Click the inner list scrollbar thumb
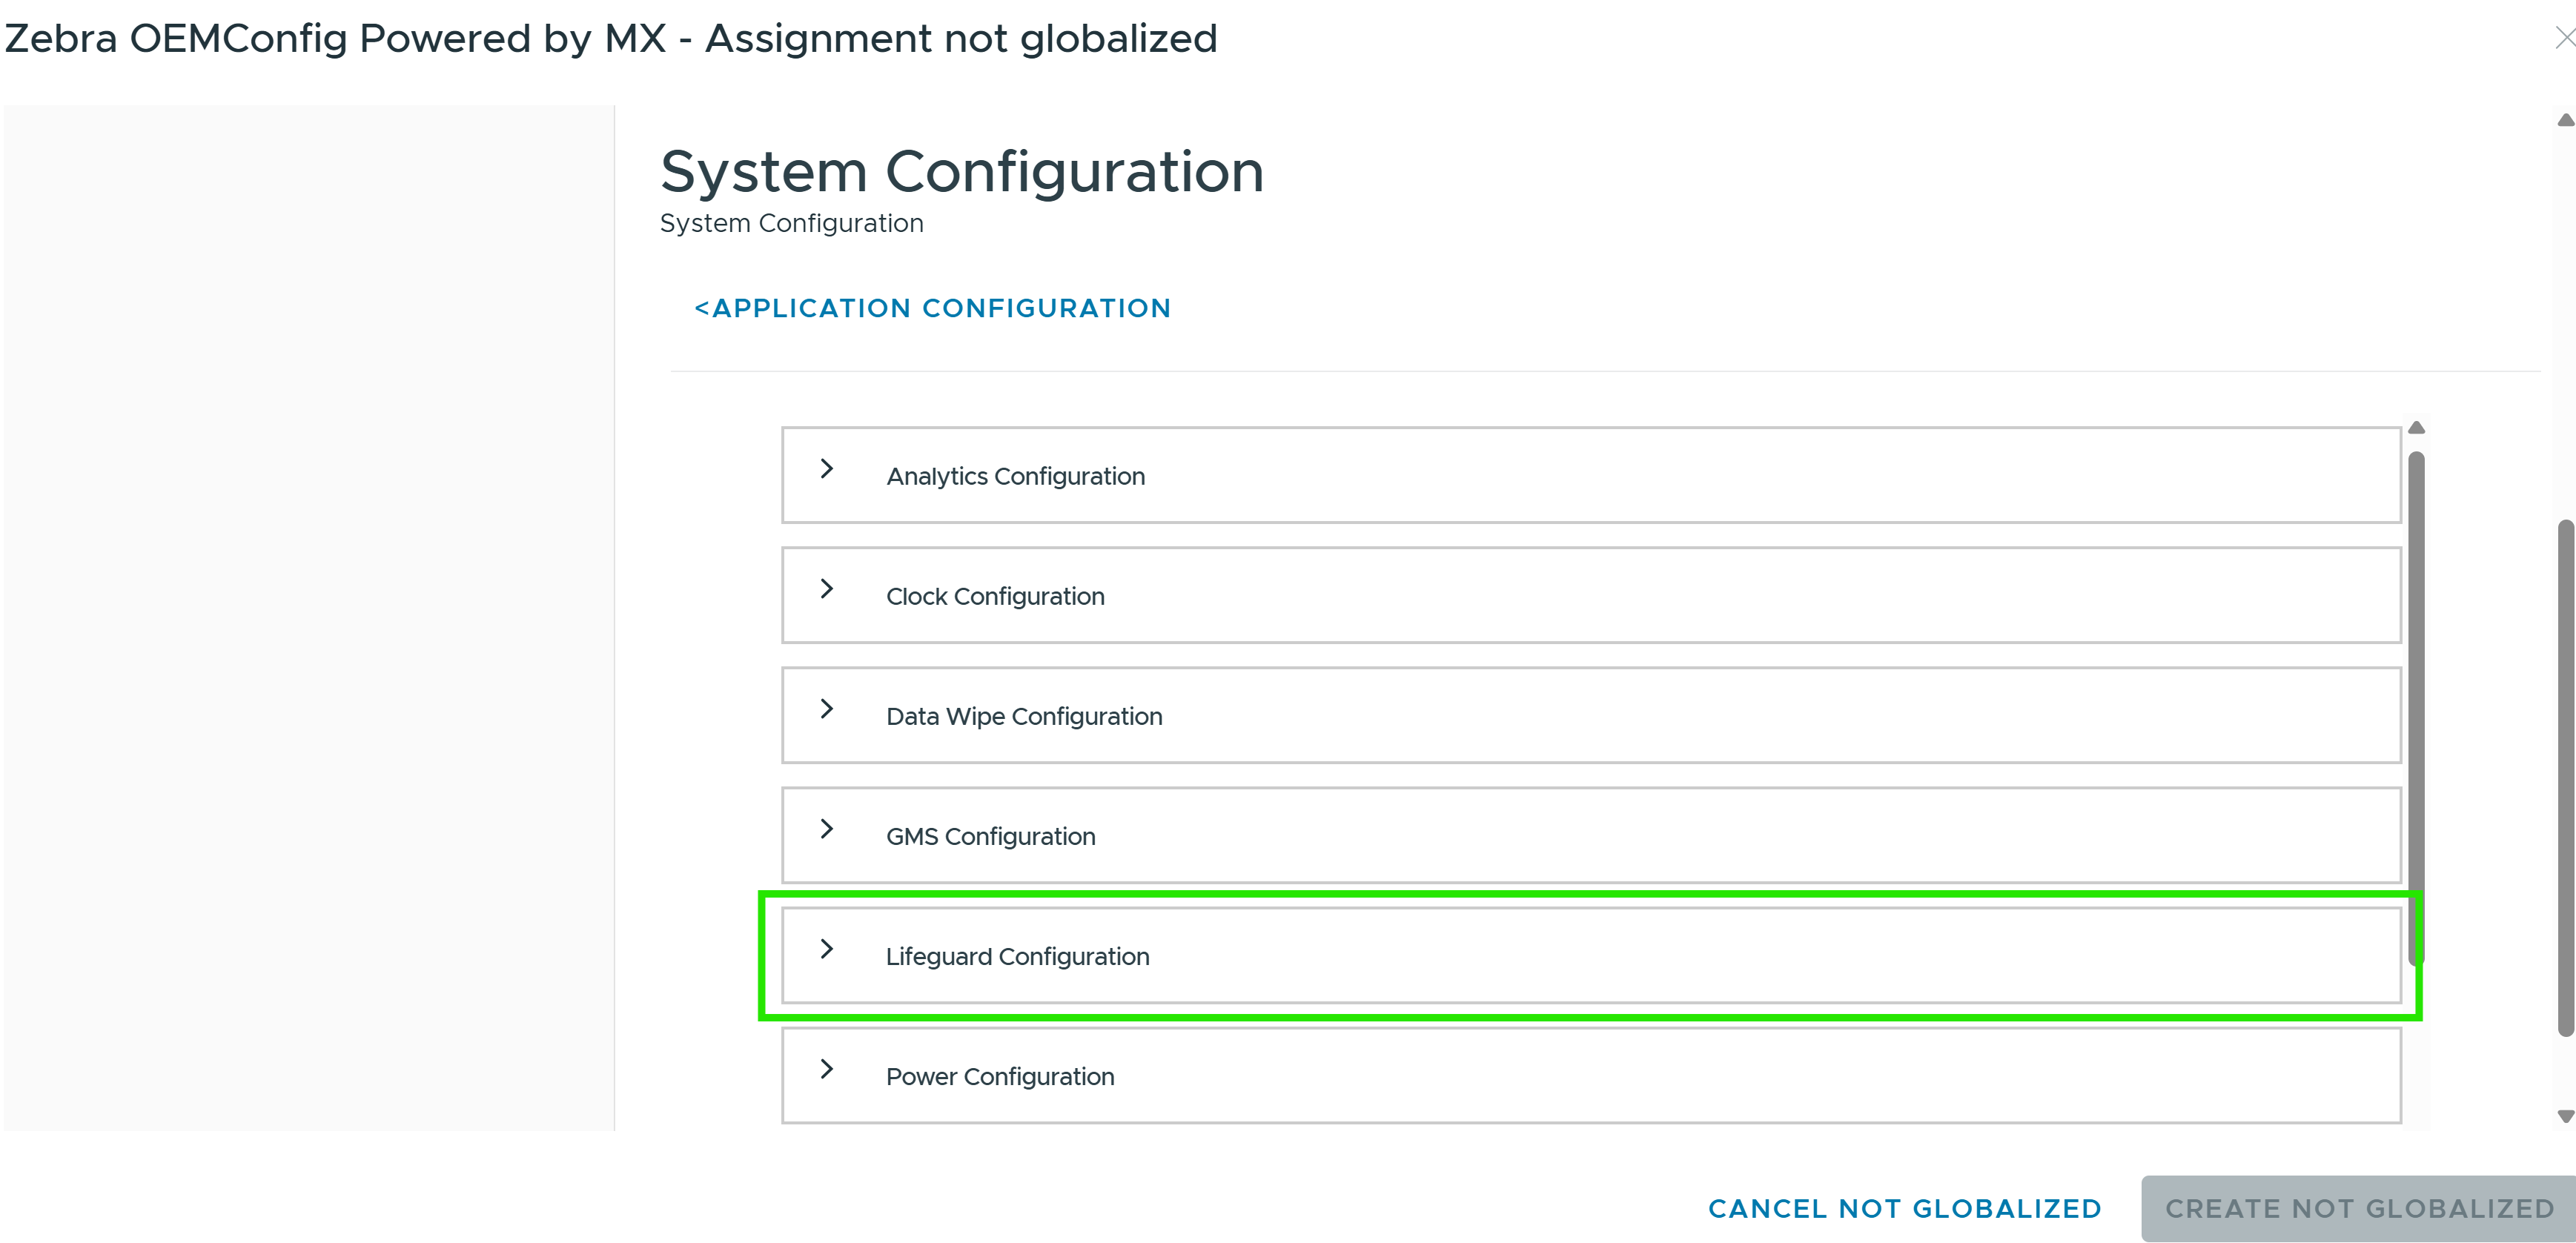2576x1243 pixels. point(2416,708)
